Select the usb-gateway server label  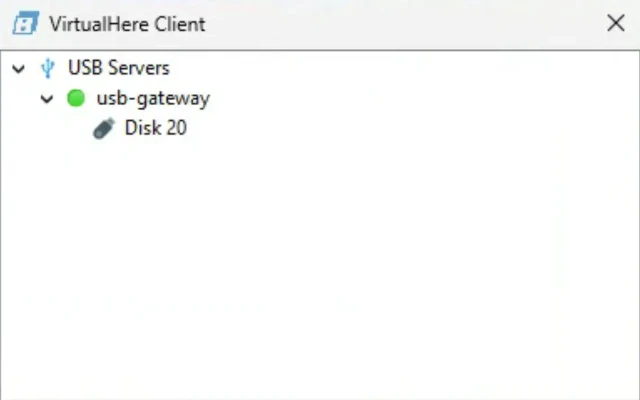coord(152,98)
